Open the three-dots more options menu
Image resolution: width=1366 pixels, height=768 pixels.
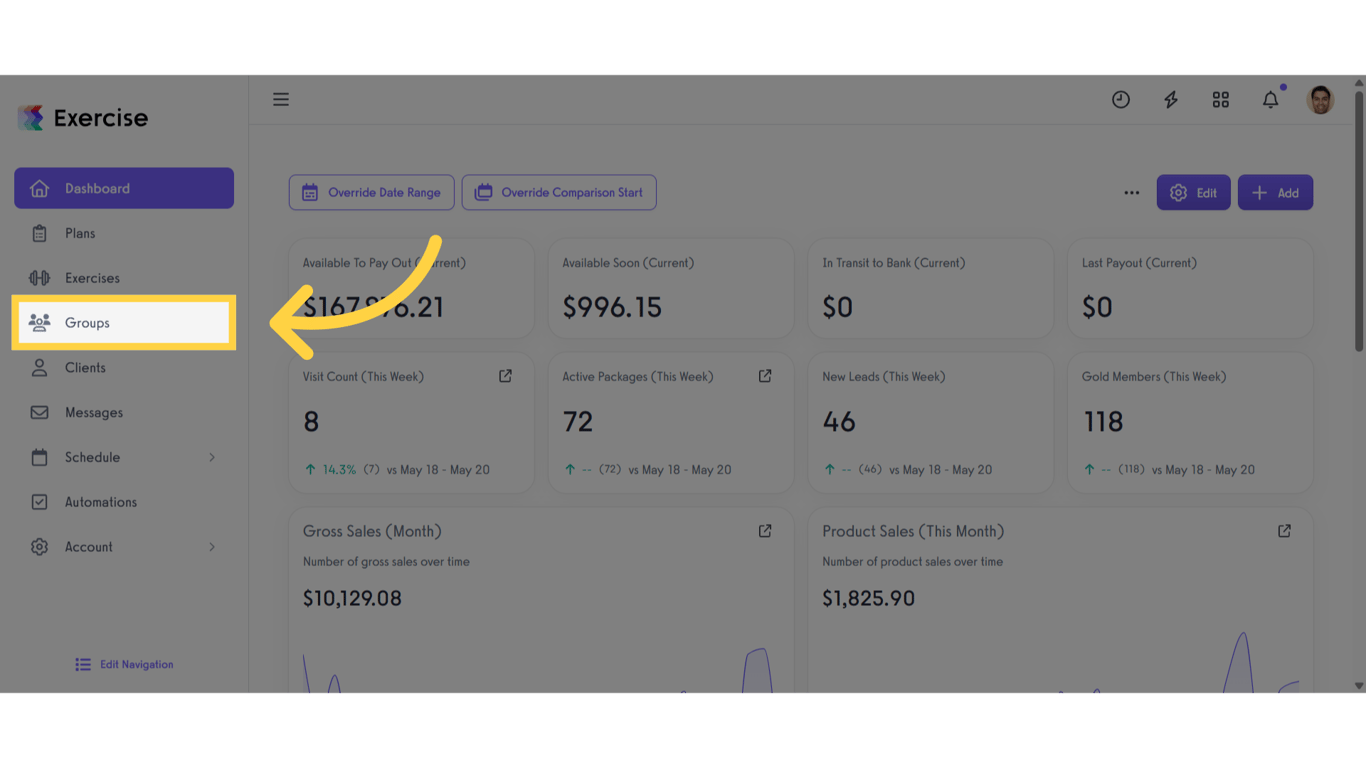(1131, 193)
